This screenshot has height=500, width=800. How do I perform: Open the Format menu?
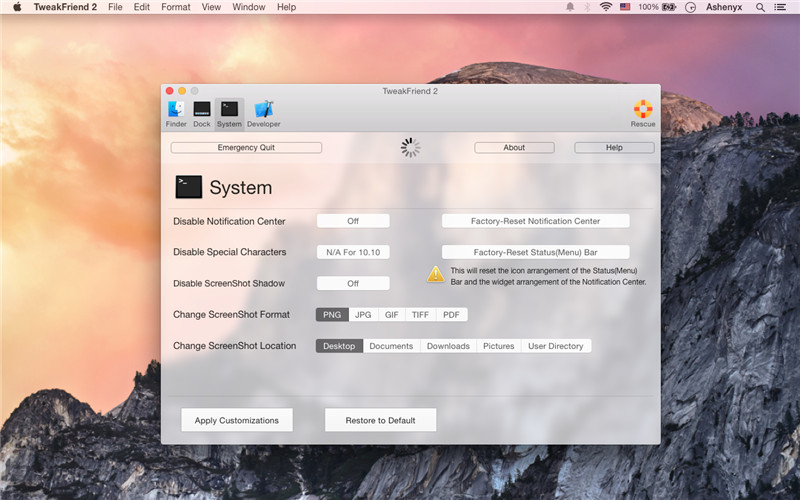pyautogui.click(x=176, y=7)
